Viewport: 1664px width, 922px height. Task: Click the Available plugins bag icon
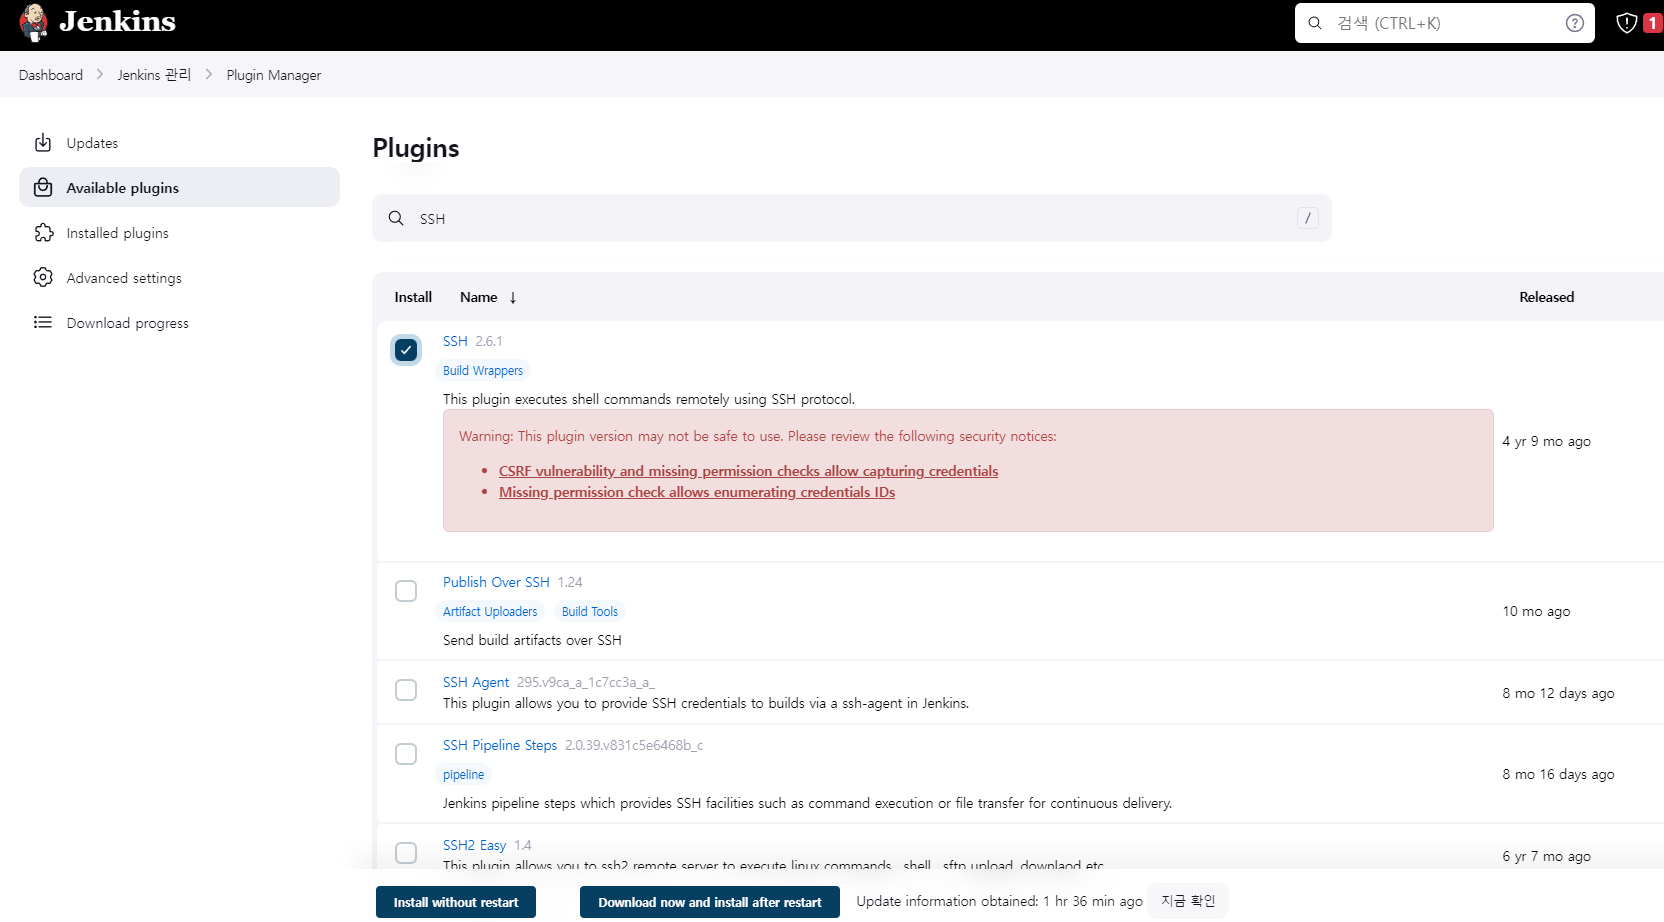coord(43,187)
